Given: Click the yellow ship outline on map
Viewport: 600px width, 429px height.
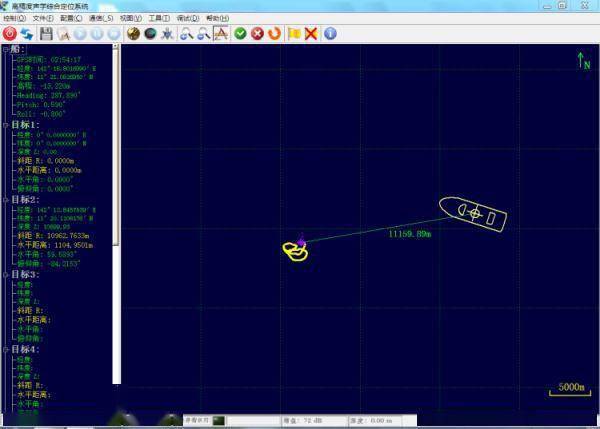Looking at the screenshot, I should click(473, 212).
